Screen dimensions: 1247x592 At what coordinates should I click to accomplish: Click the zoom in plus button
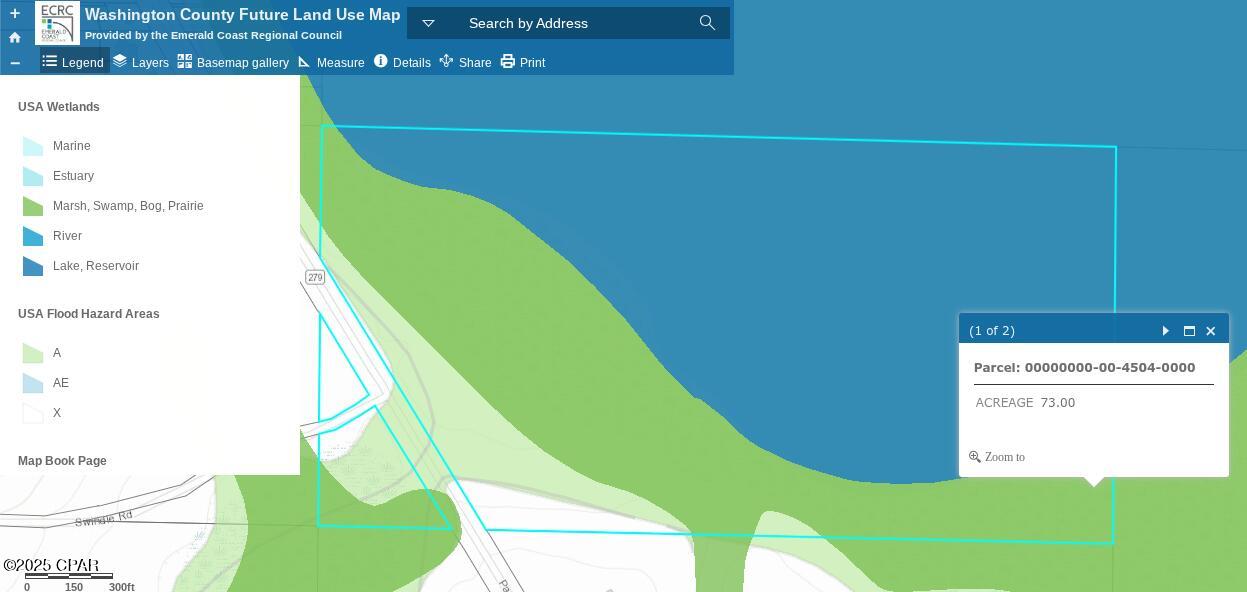click(14, 13)
